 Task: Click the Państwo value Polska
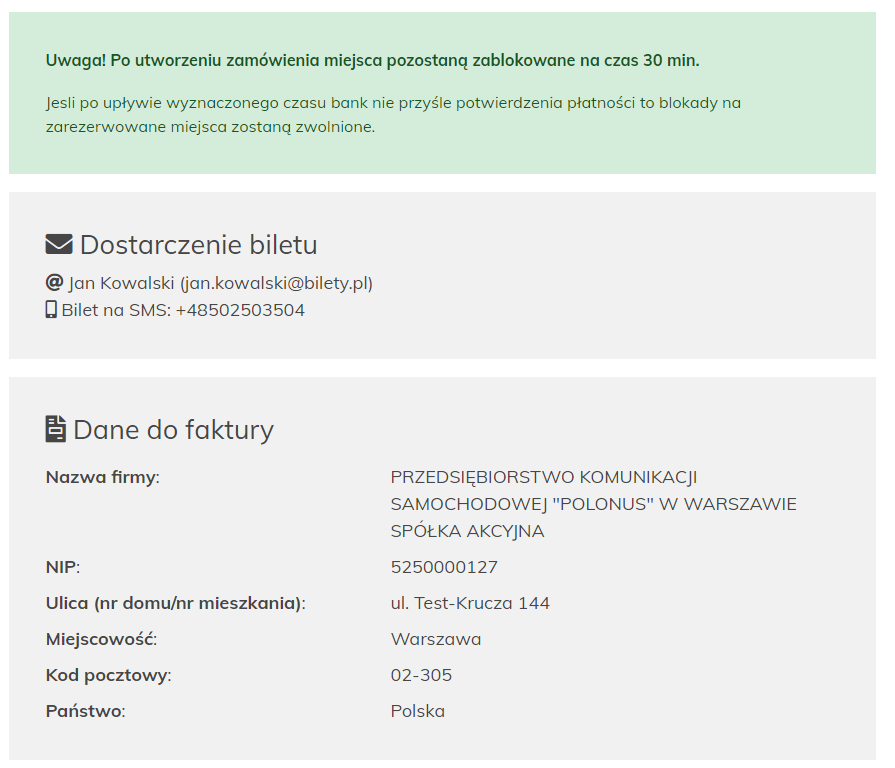pyautogui.click(x=418, y=711)
